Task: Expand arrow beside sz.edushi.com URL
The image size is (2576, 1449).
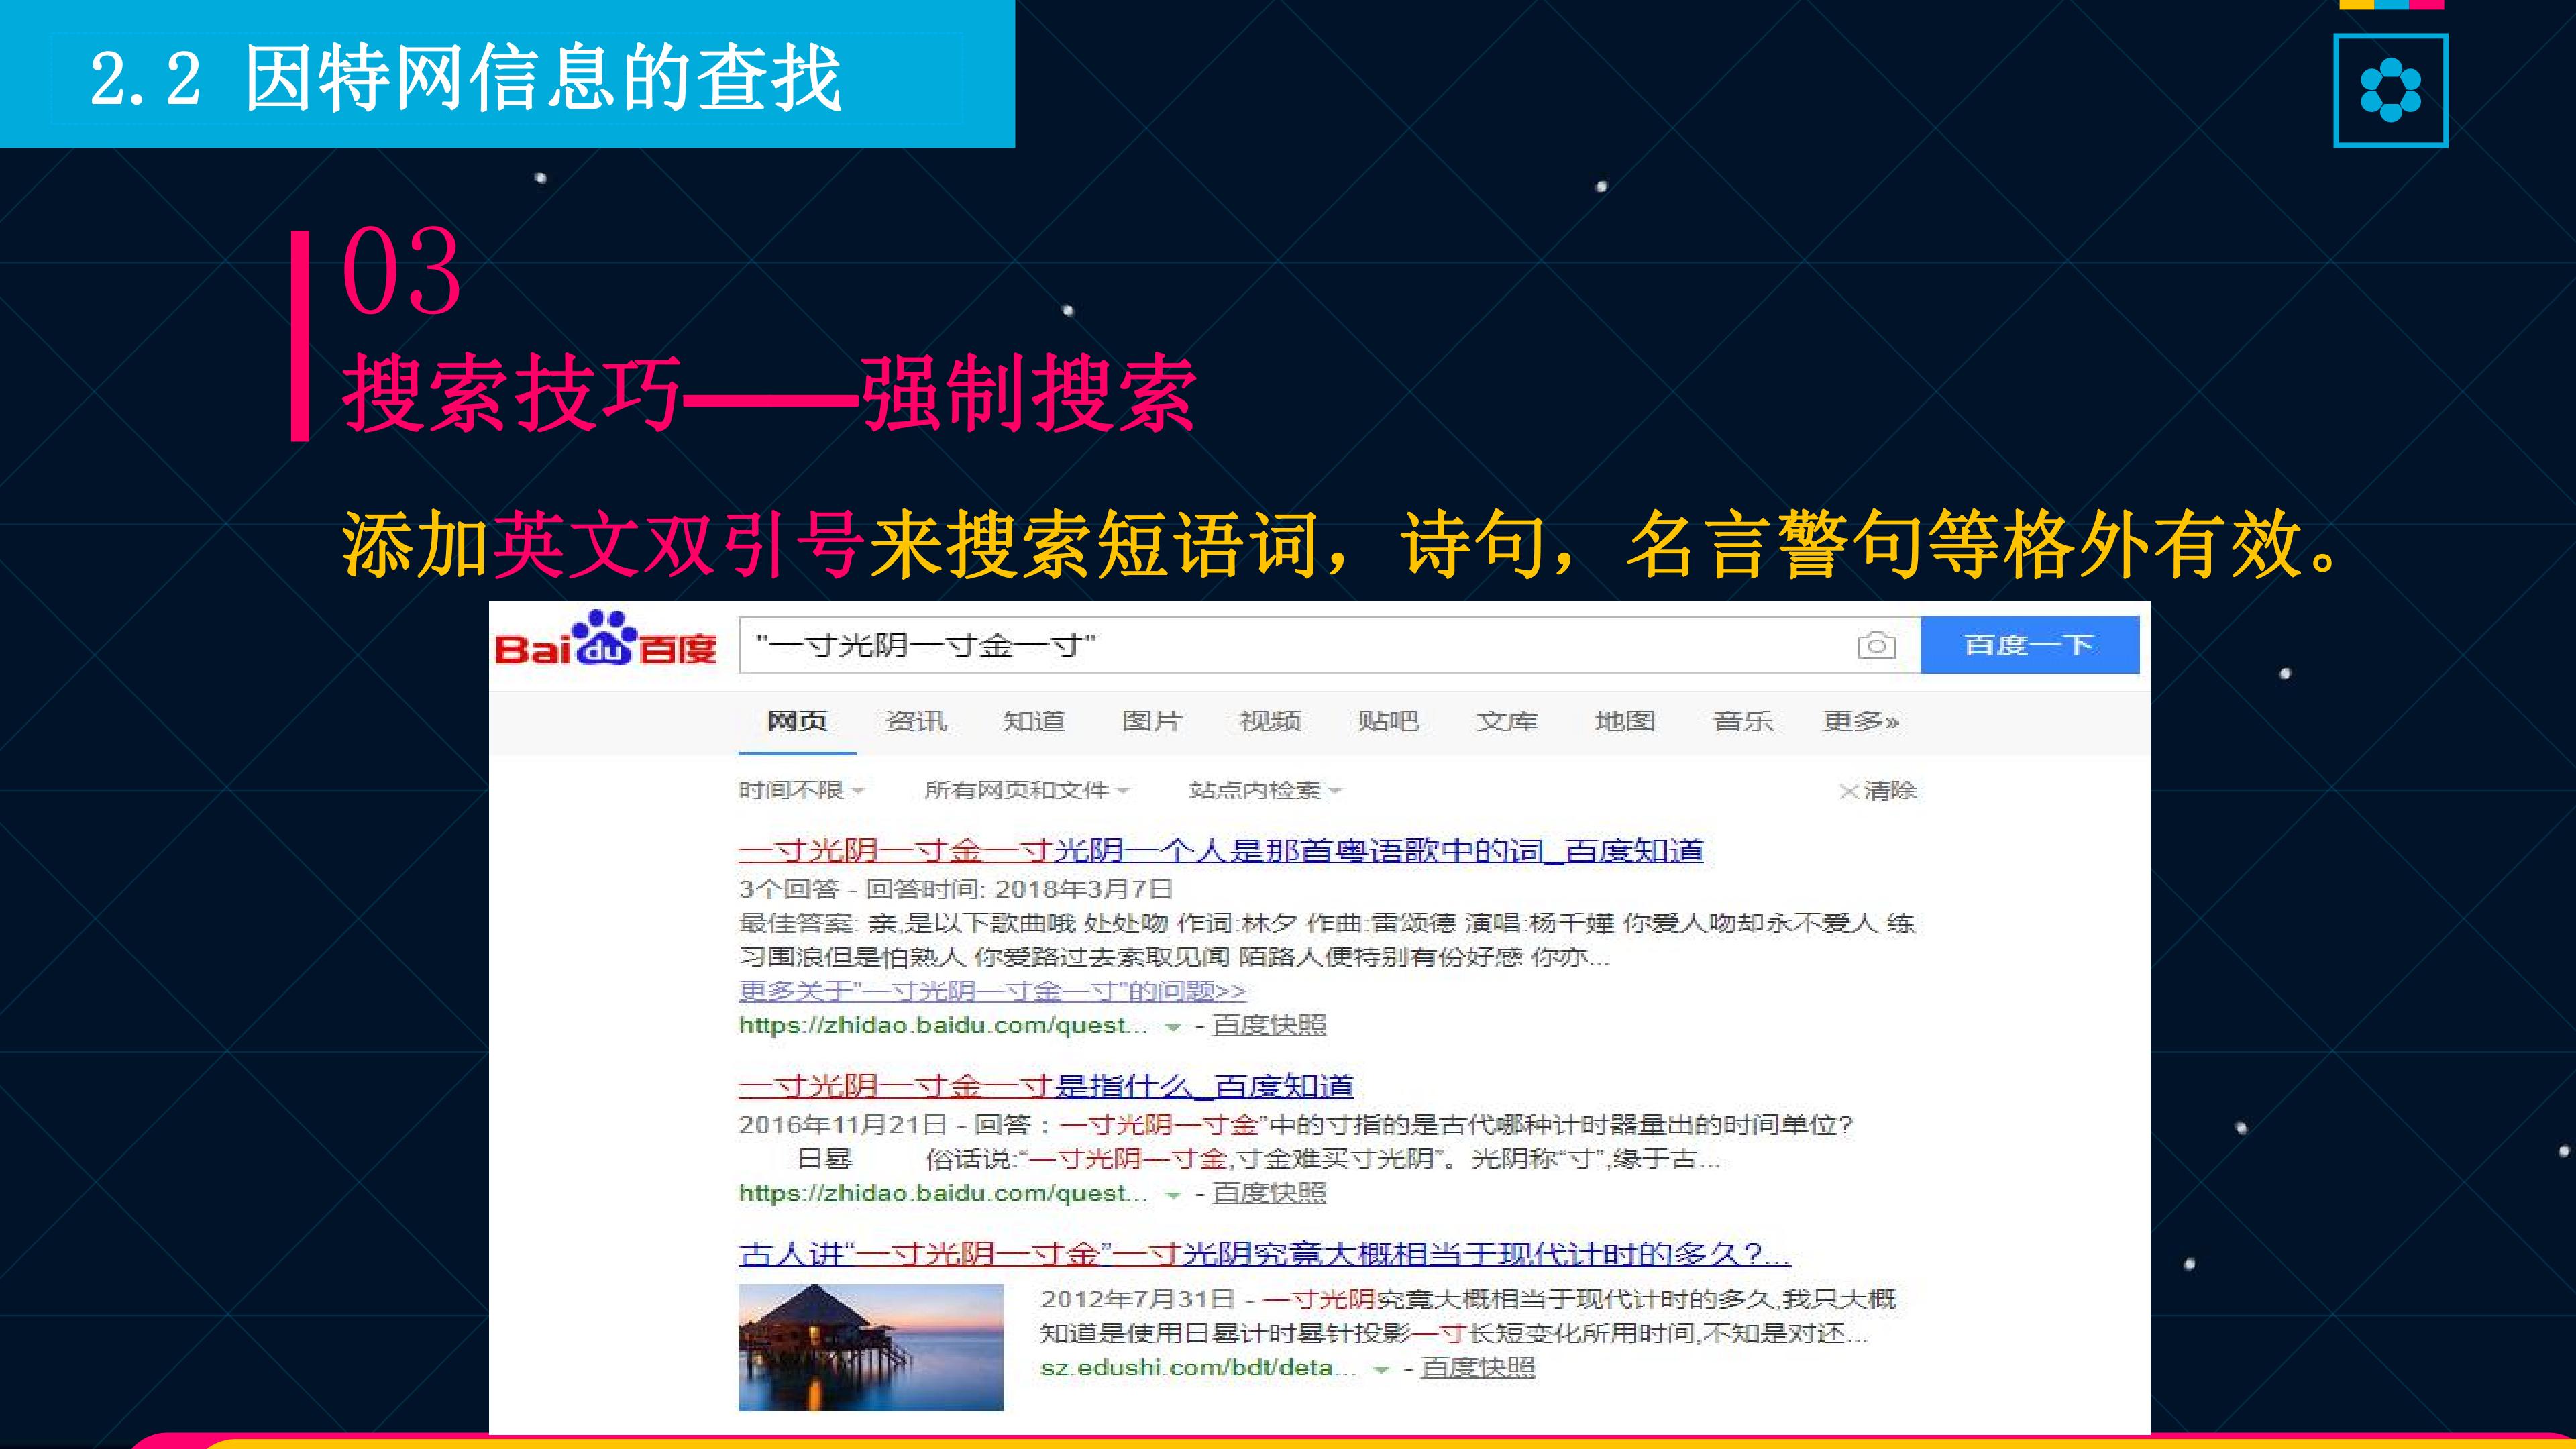Action: (x=1381, y=1369)
